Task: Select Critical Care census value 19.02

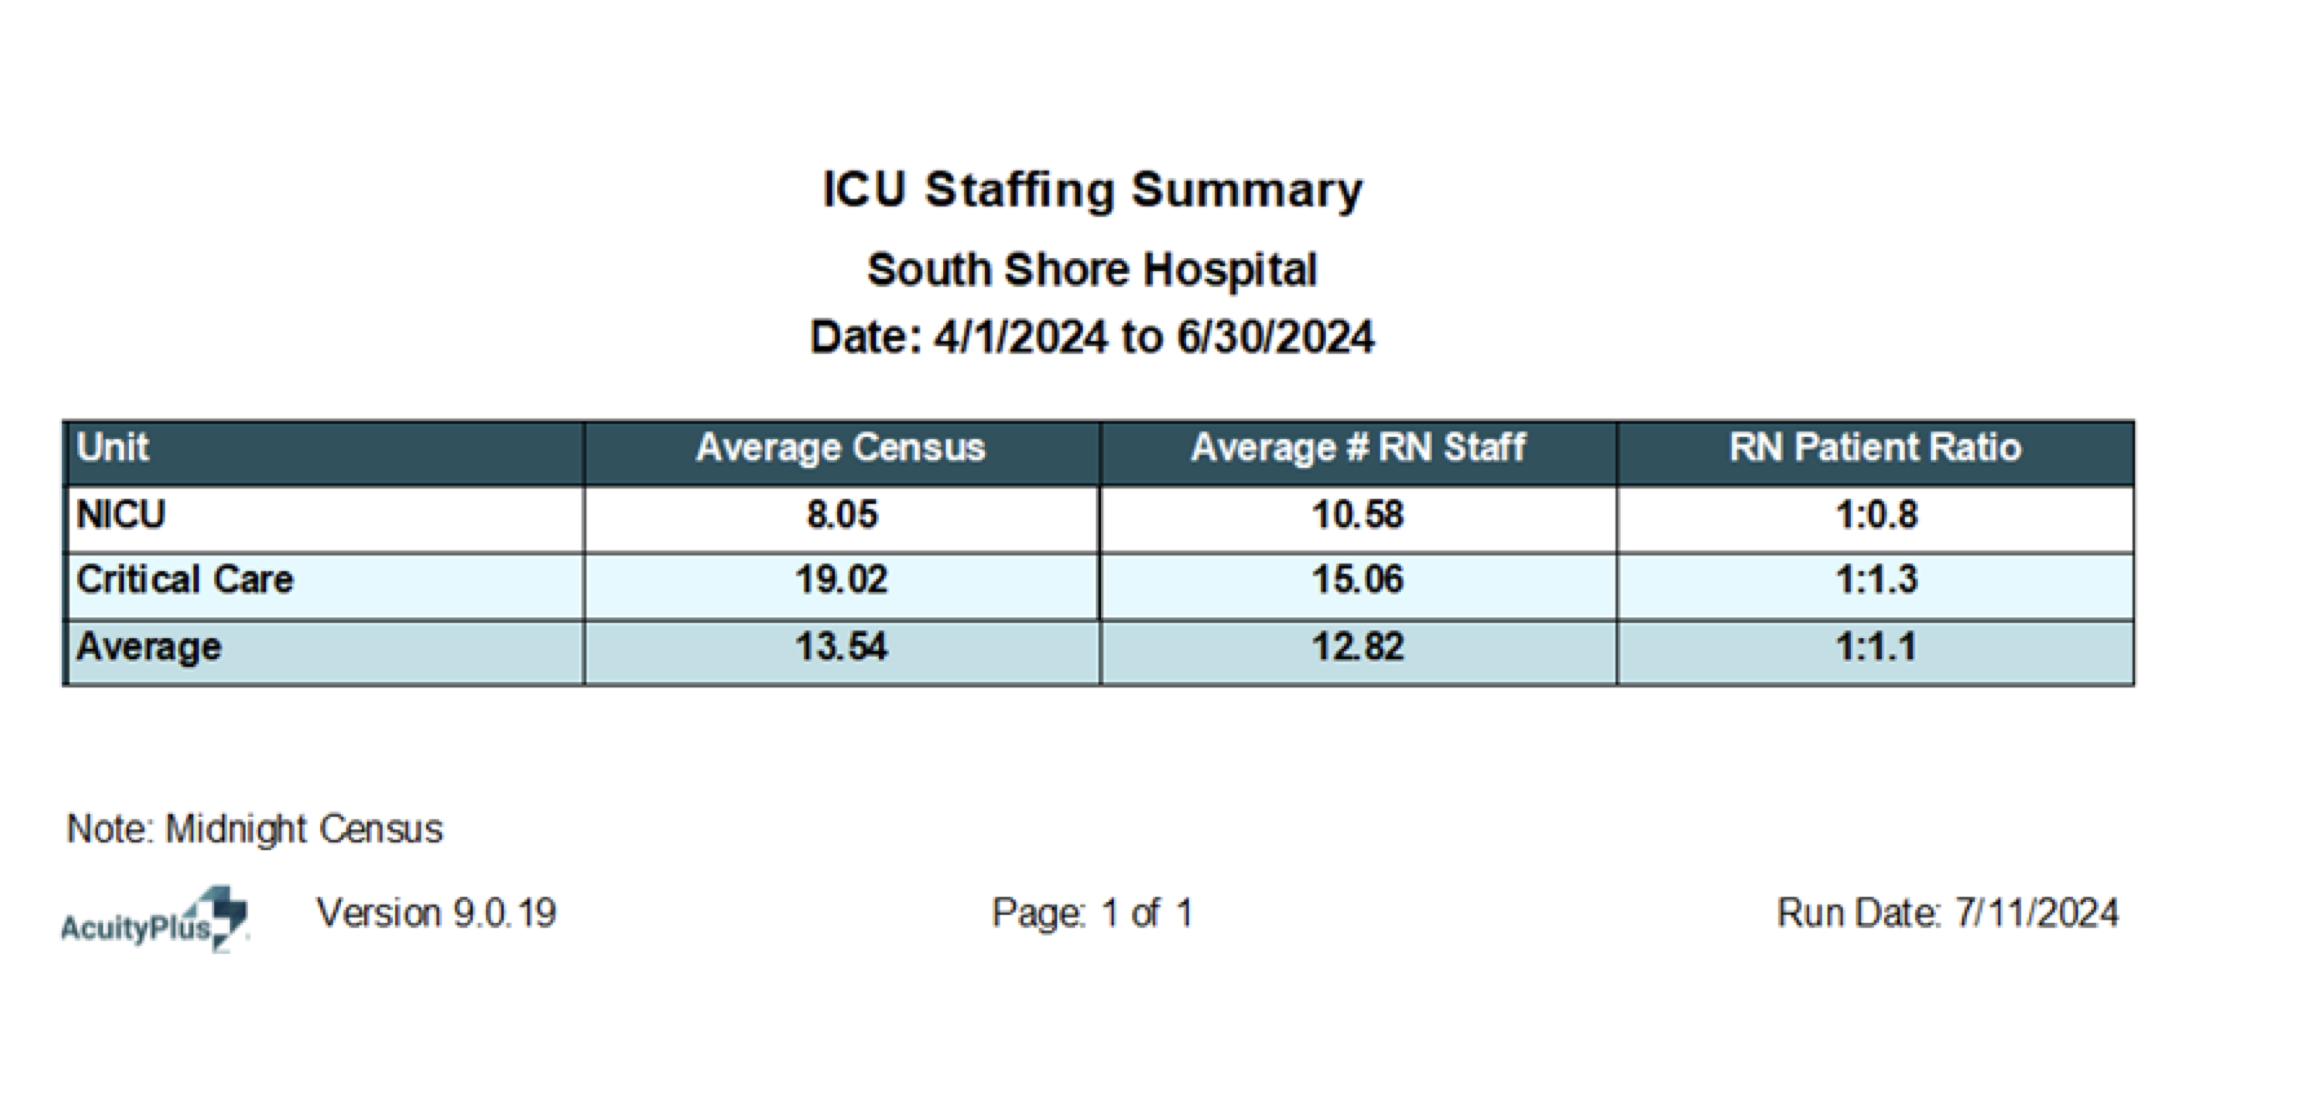Action: (841, 580)
